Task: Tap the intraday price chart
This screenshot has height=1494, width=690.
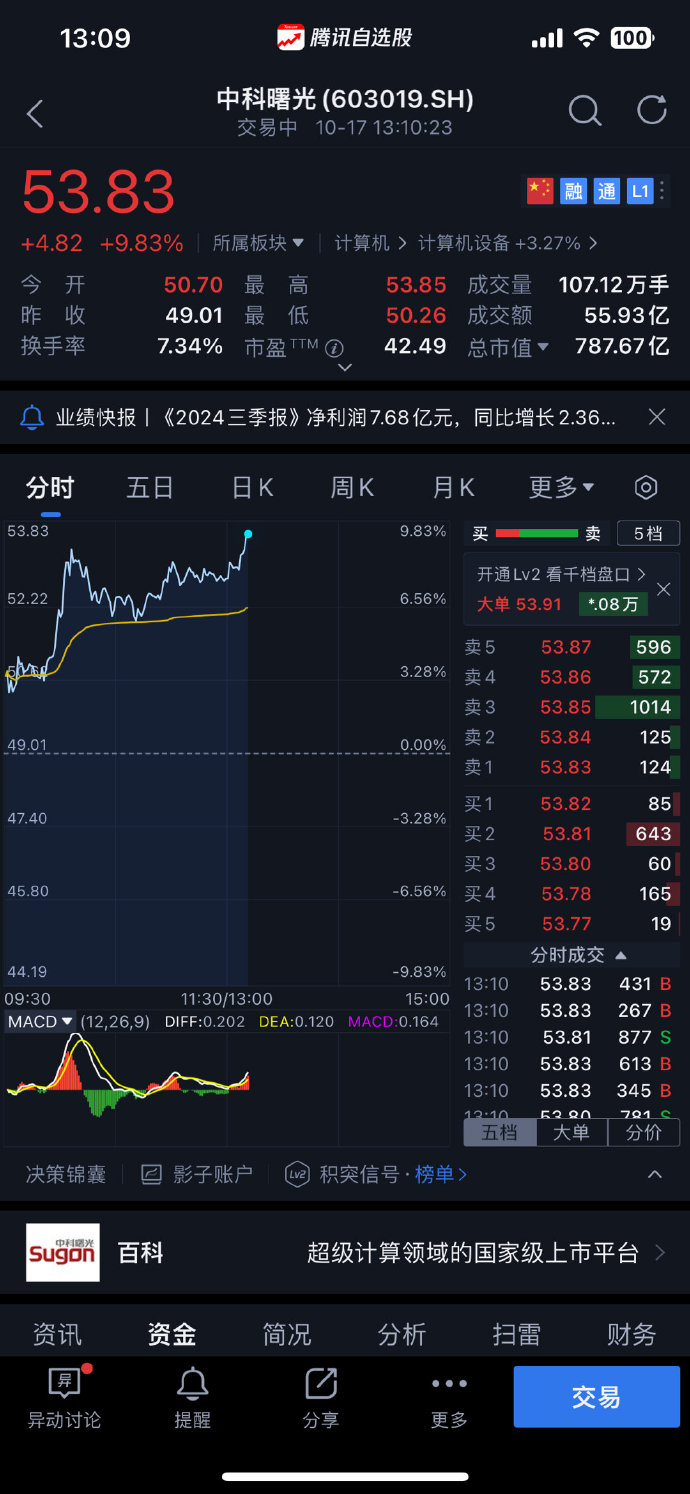Action: pyautogui.click(x=226, y=752)
